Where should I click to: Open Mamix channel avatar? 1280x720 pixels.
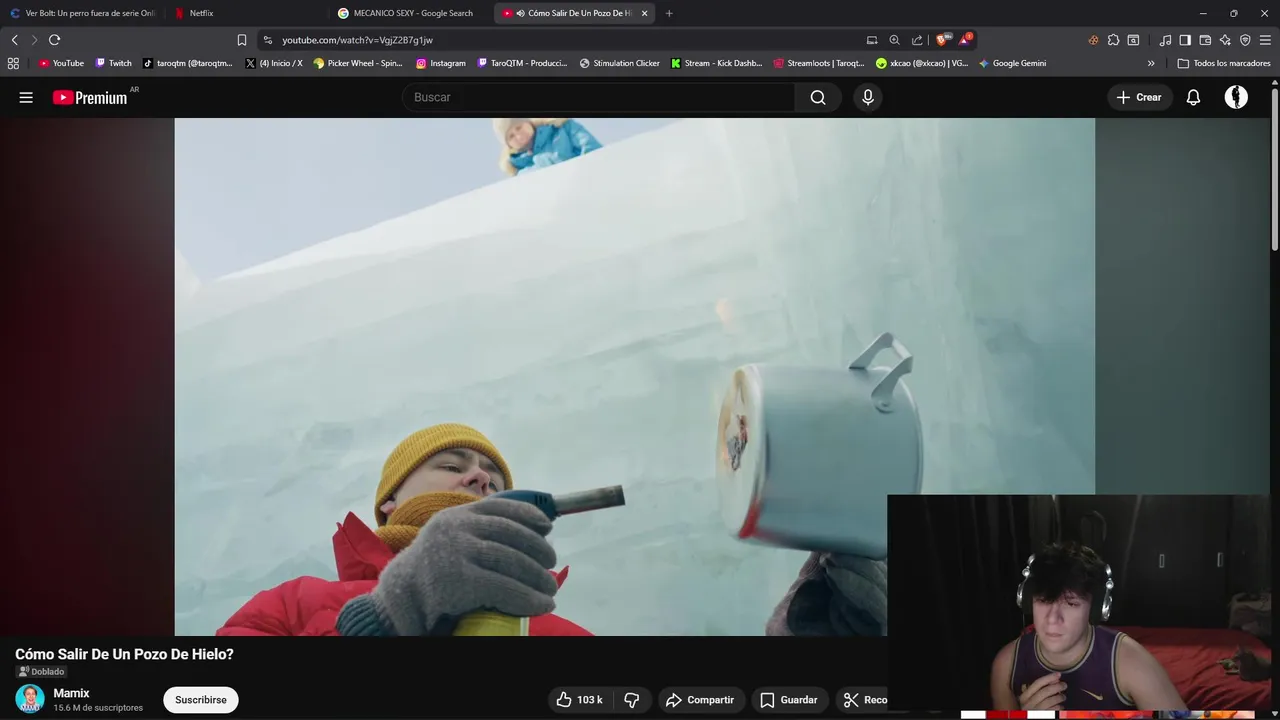point(30,698)
